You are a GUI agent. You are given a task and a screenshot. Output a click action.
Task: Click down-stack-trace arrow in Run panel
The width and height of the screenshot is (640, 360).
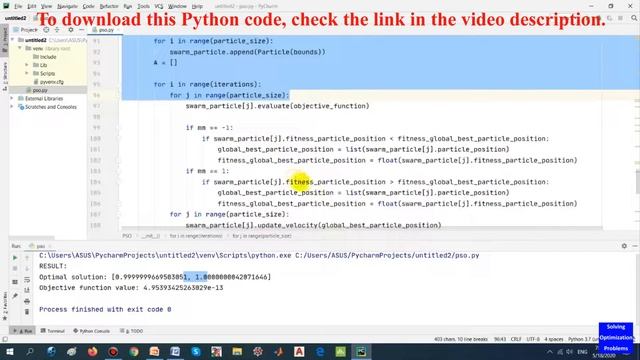point(27,269)
